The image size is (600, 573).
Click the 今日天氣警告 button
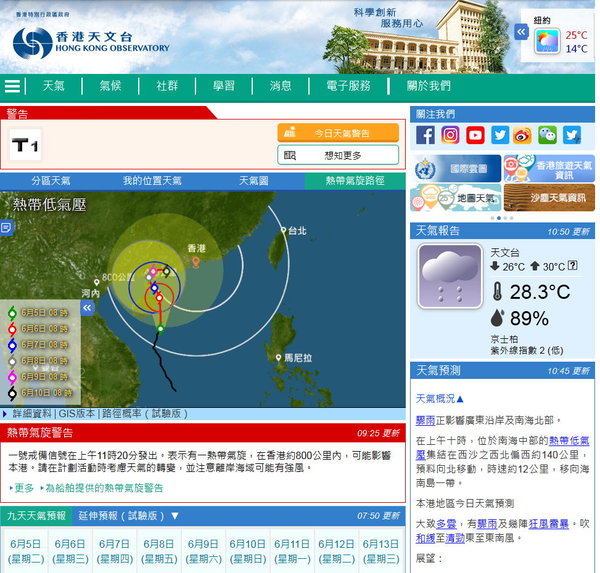pos(338,132)
